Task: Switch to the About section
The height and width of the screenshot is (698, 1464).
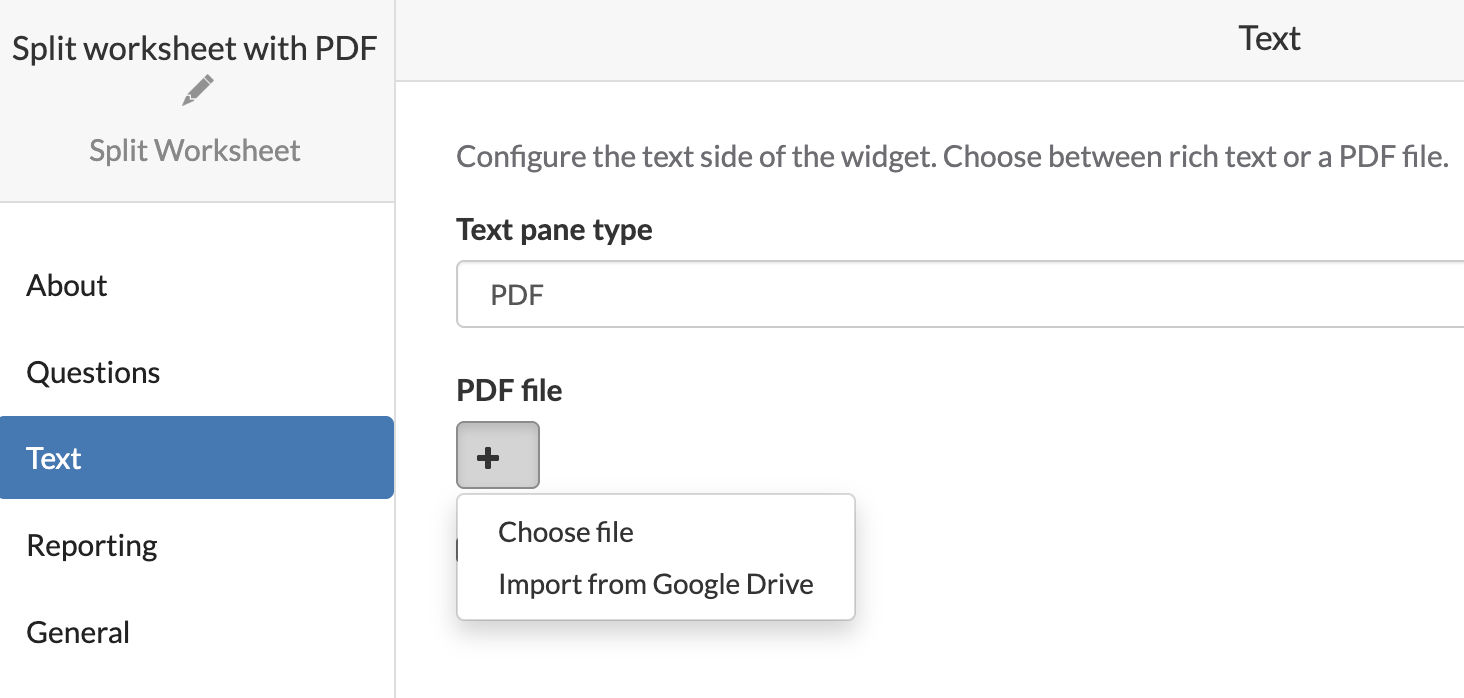Action: click(x=66, y=286)
